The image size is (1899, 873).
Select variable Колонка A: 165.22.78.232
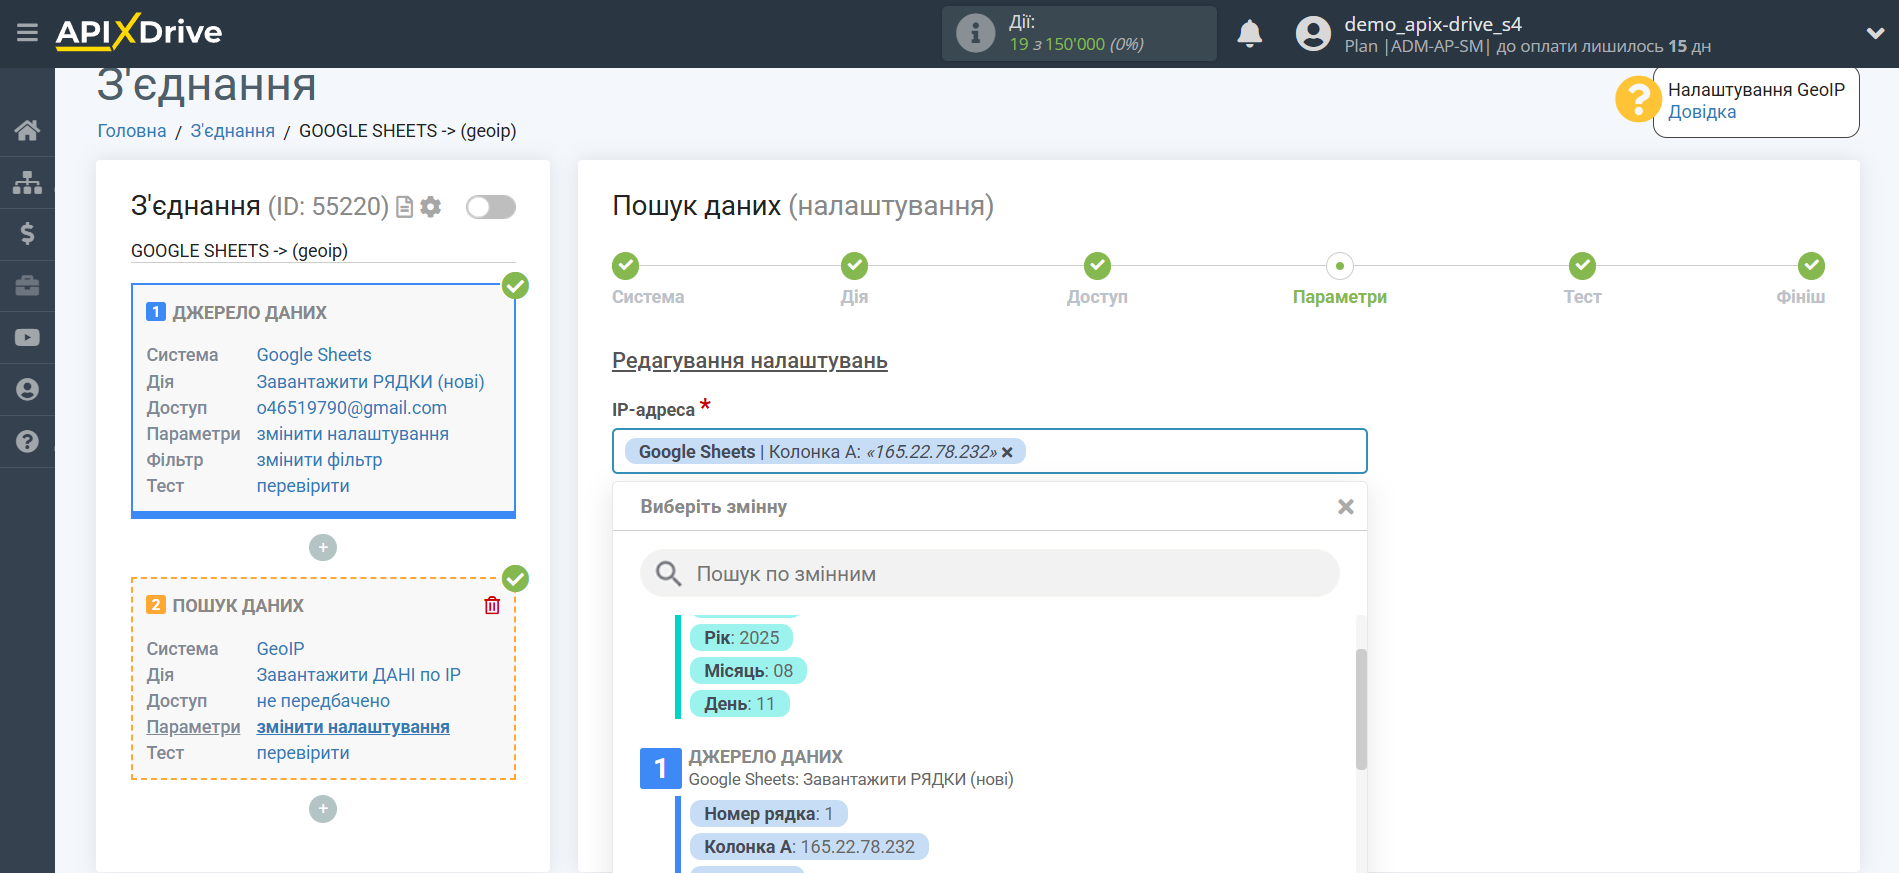click(809, 847)
